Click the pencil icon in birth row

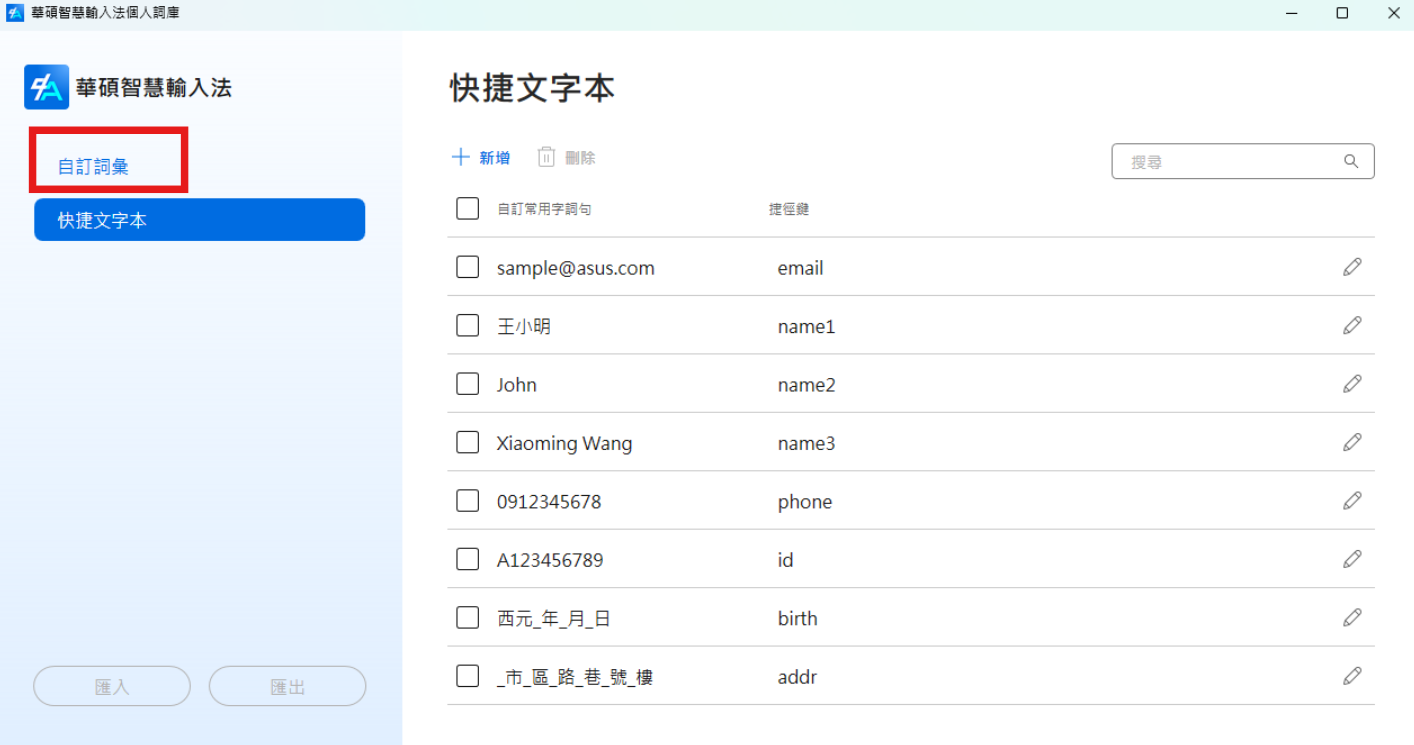tap(1352, 617)
